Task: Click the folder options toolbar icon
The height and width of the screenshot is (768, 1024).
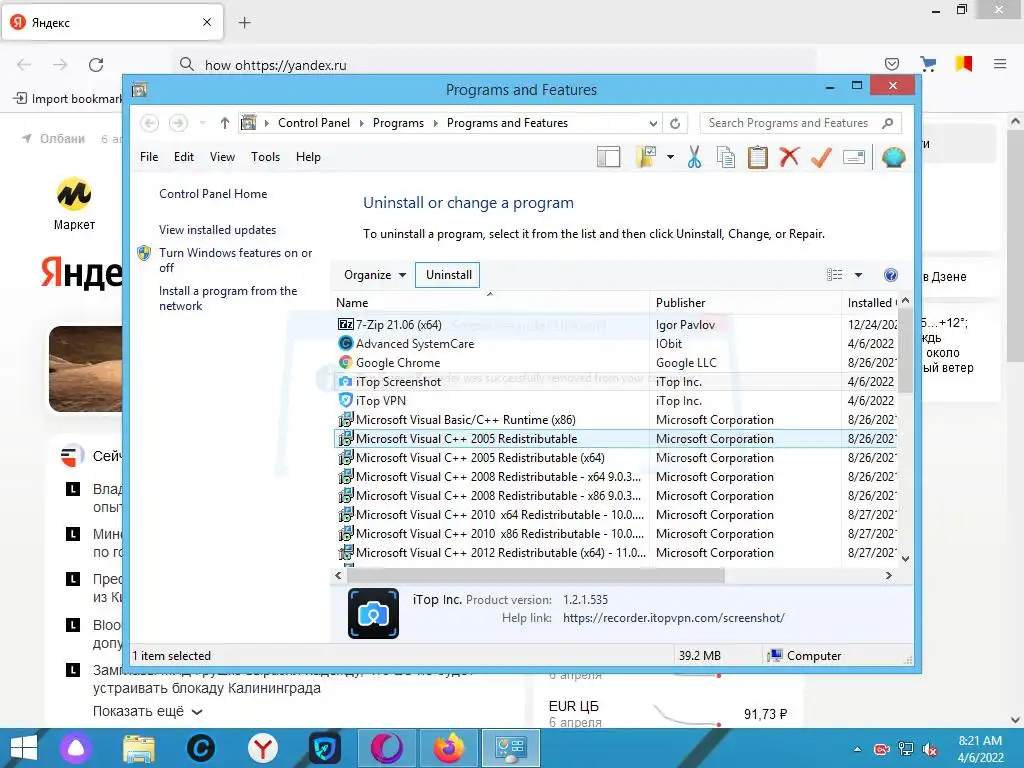Action: (x=645, y=157)
